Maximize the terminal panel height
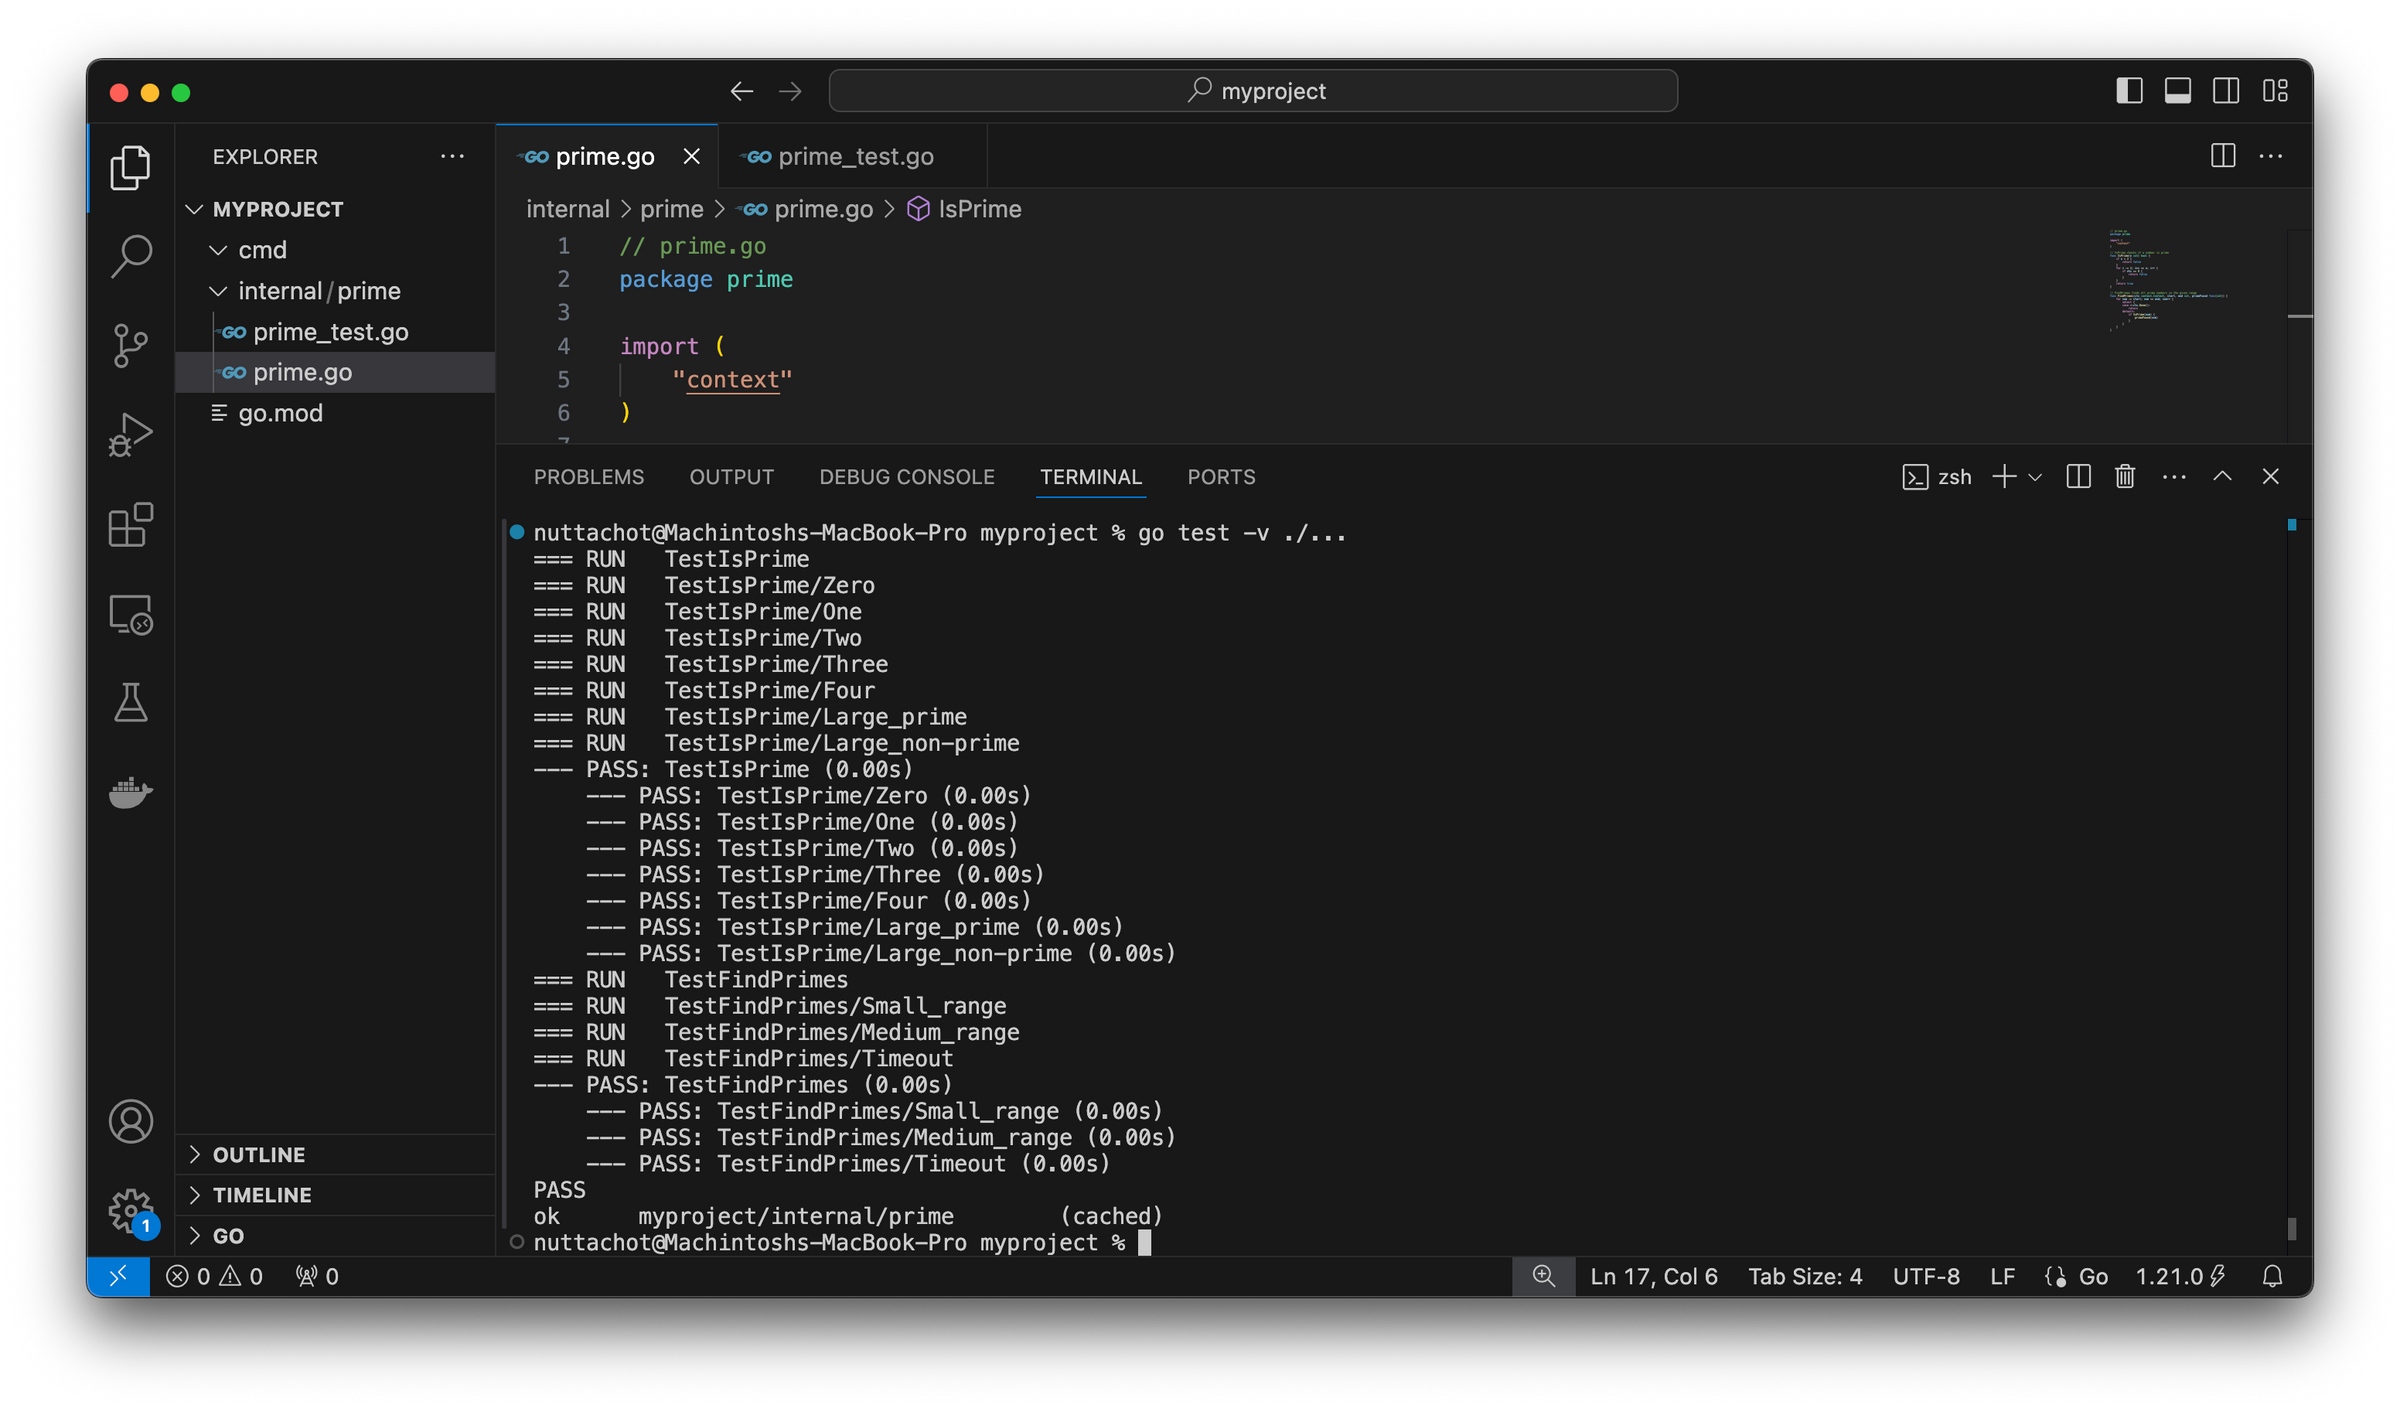Image resolution: width=2400 pixels, height=1412 pixels. pos(2223,477)
